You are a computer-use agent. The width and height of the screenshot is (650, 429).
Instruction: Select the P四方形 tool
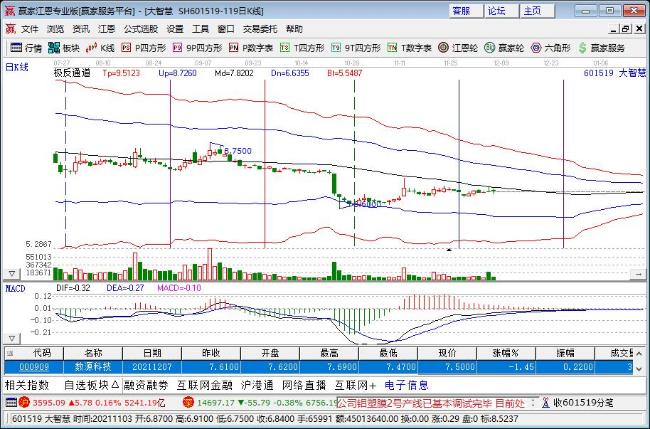143,48
